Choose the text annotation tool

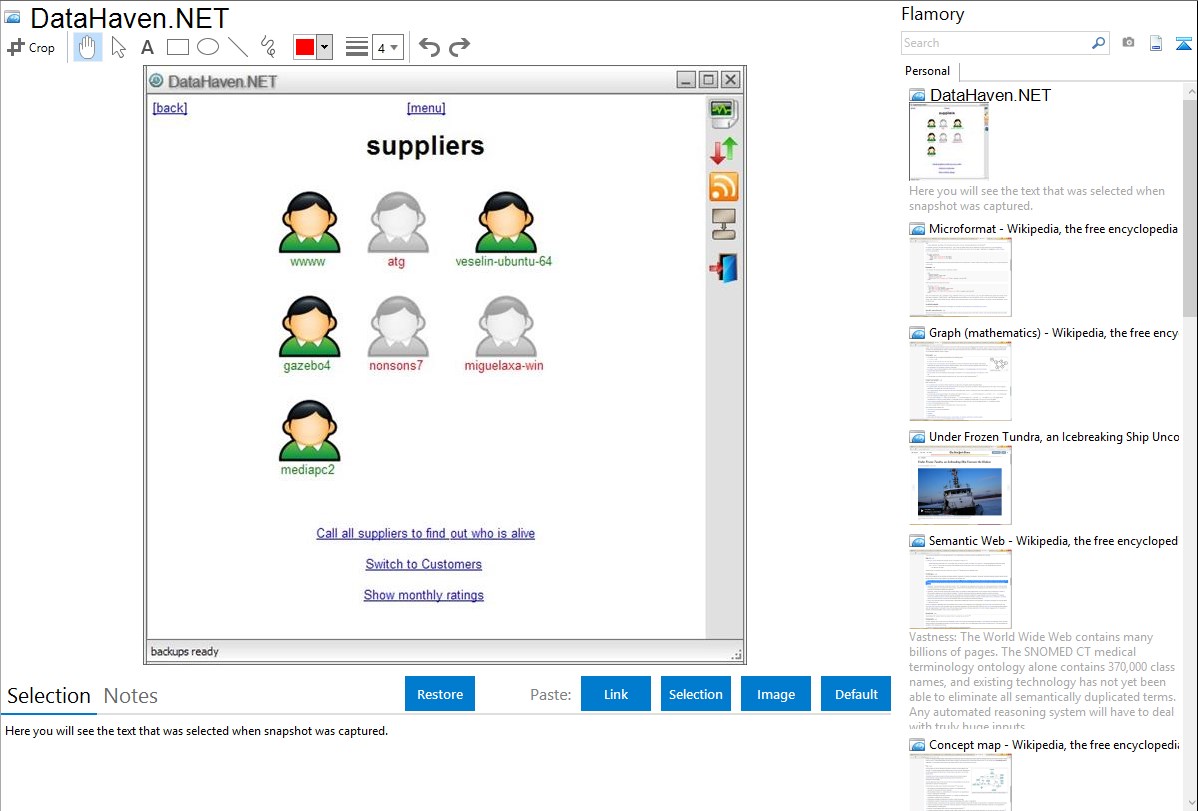point(147,47)
